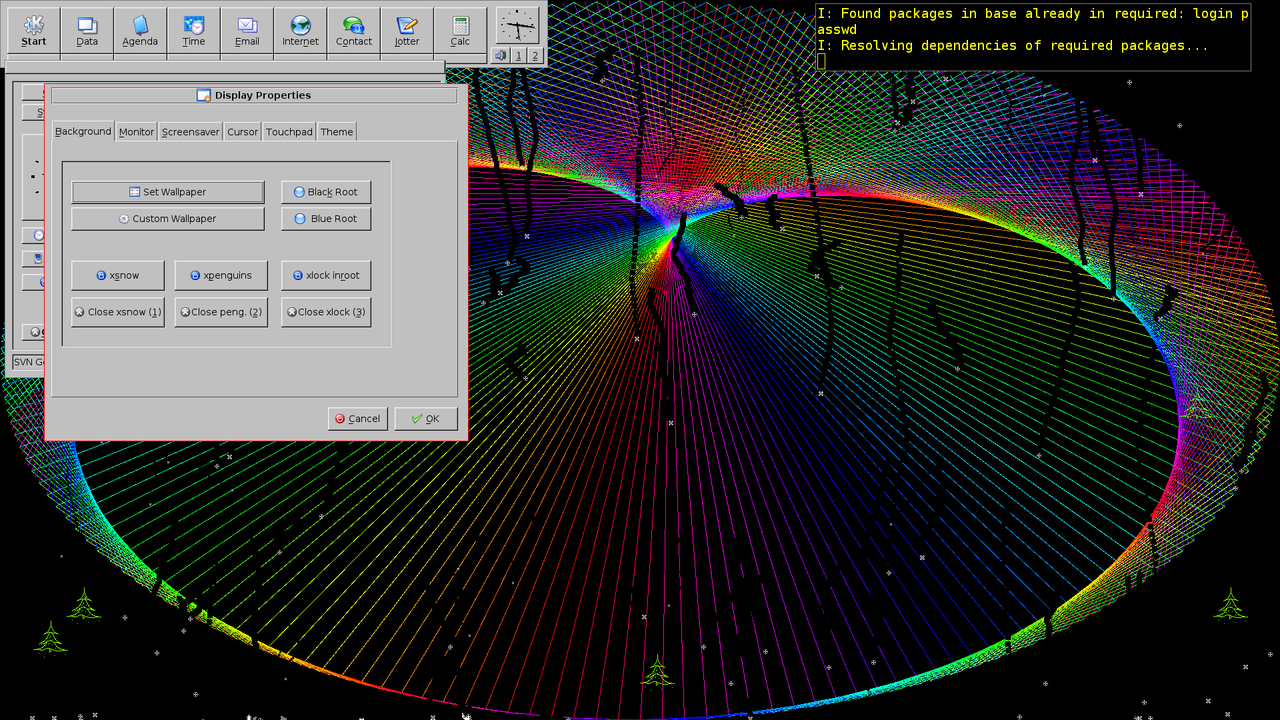Confirm settings with the OK button
Screen dimensions: 1280x720
[x=426, y=418]
